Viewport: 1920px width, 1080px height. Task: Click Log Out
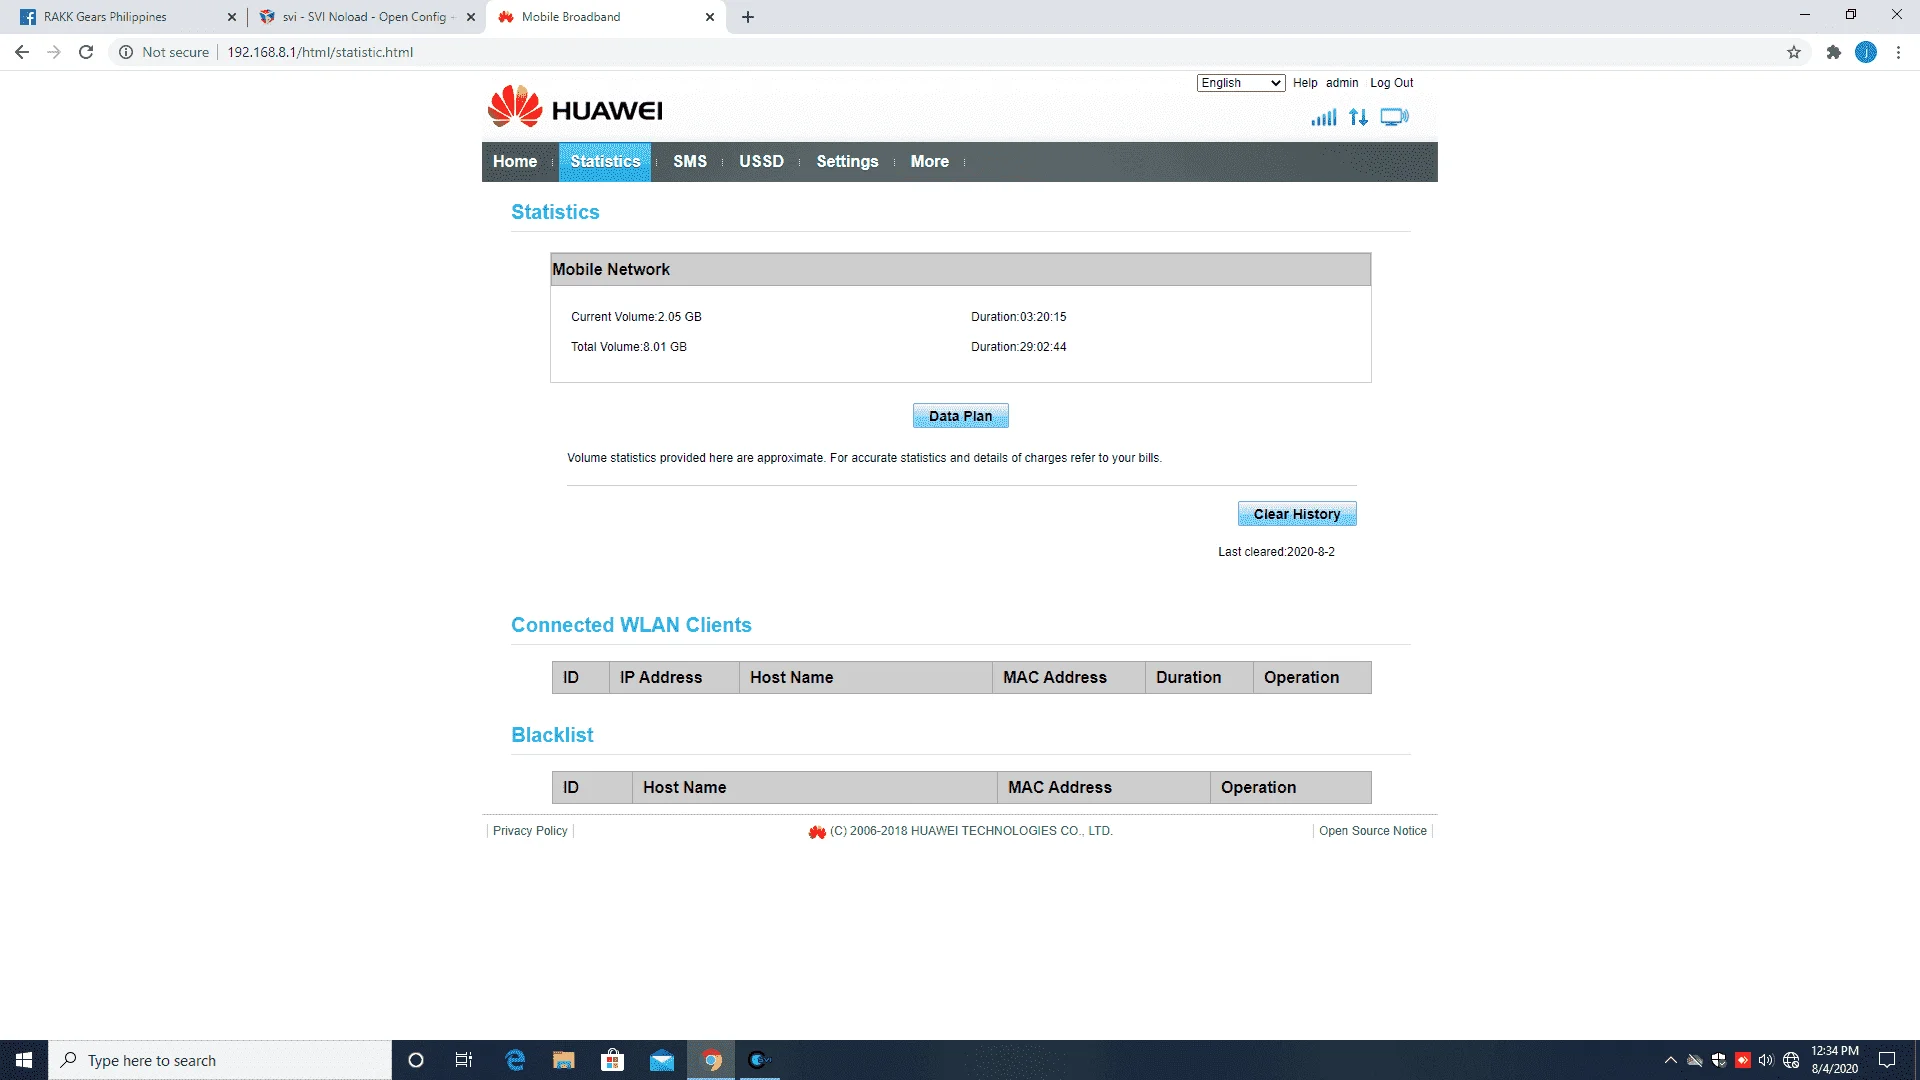[1391, 83]
